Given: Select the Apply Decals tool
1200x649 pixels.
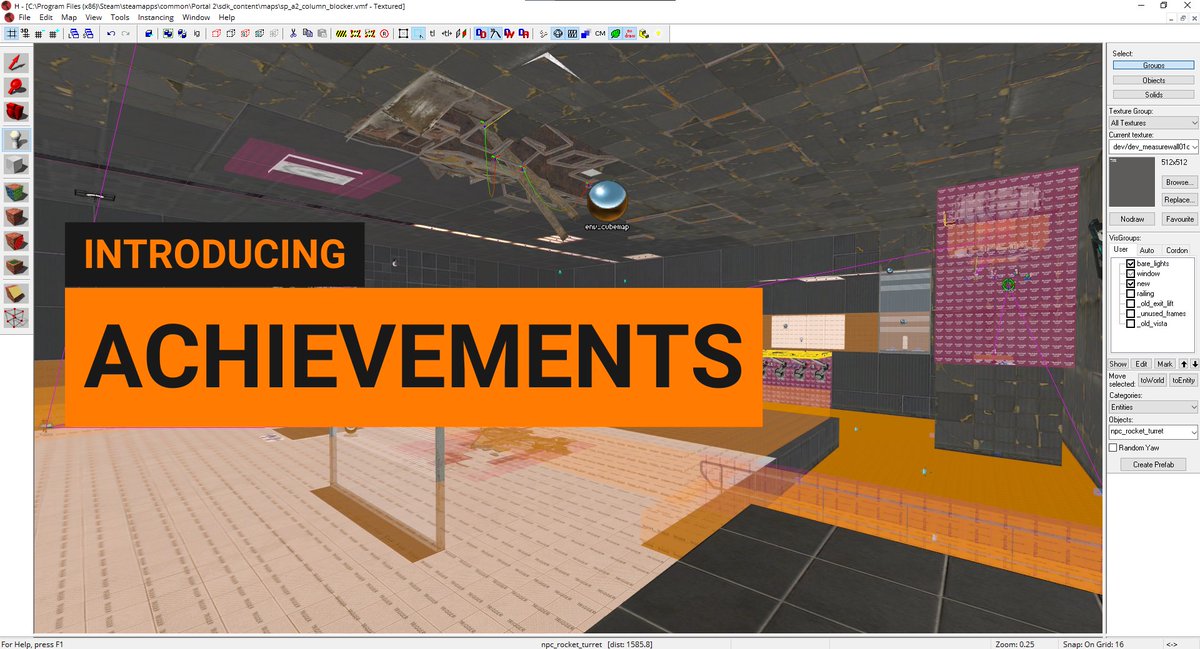Looking at the screenshot, I should pyautogui.click(x=14, y=240).
